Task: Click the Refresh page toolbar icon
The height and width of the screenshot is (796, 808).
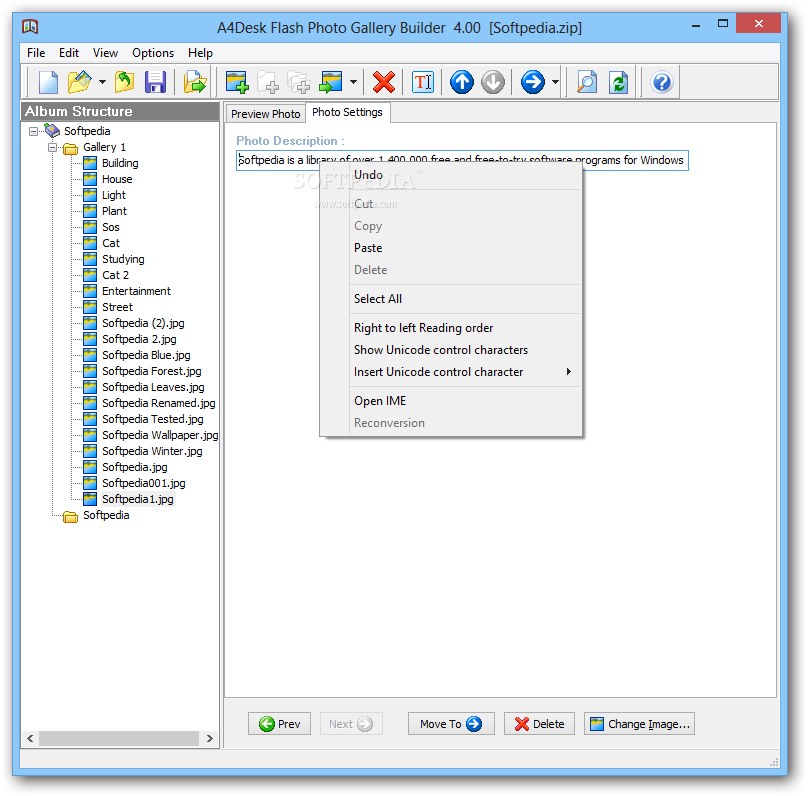Action: (x=618, y=82)
